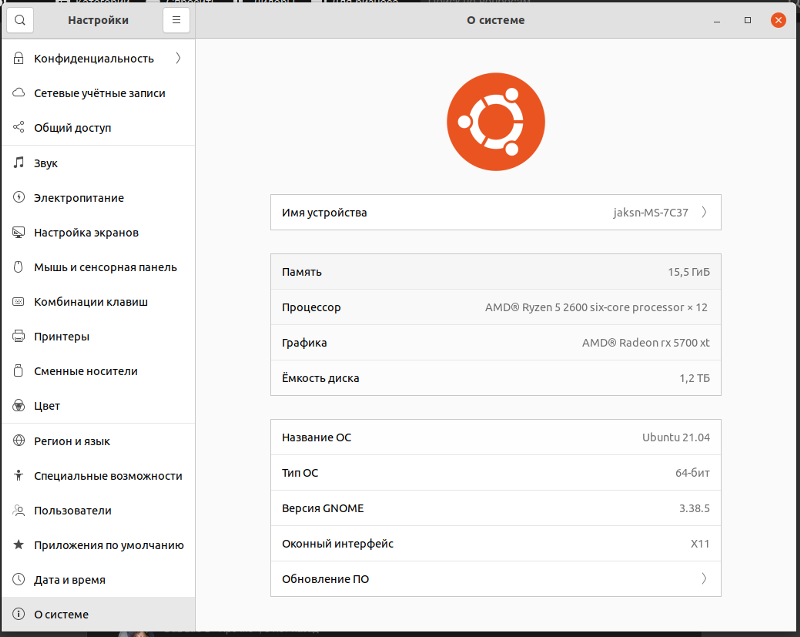Open the Пользователи panel

(x=98, y=510)
